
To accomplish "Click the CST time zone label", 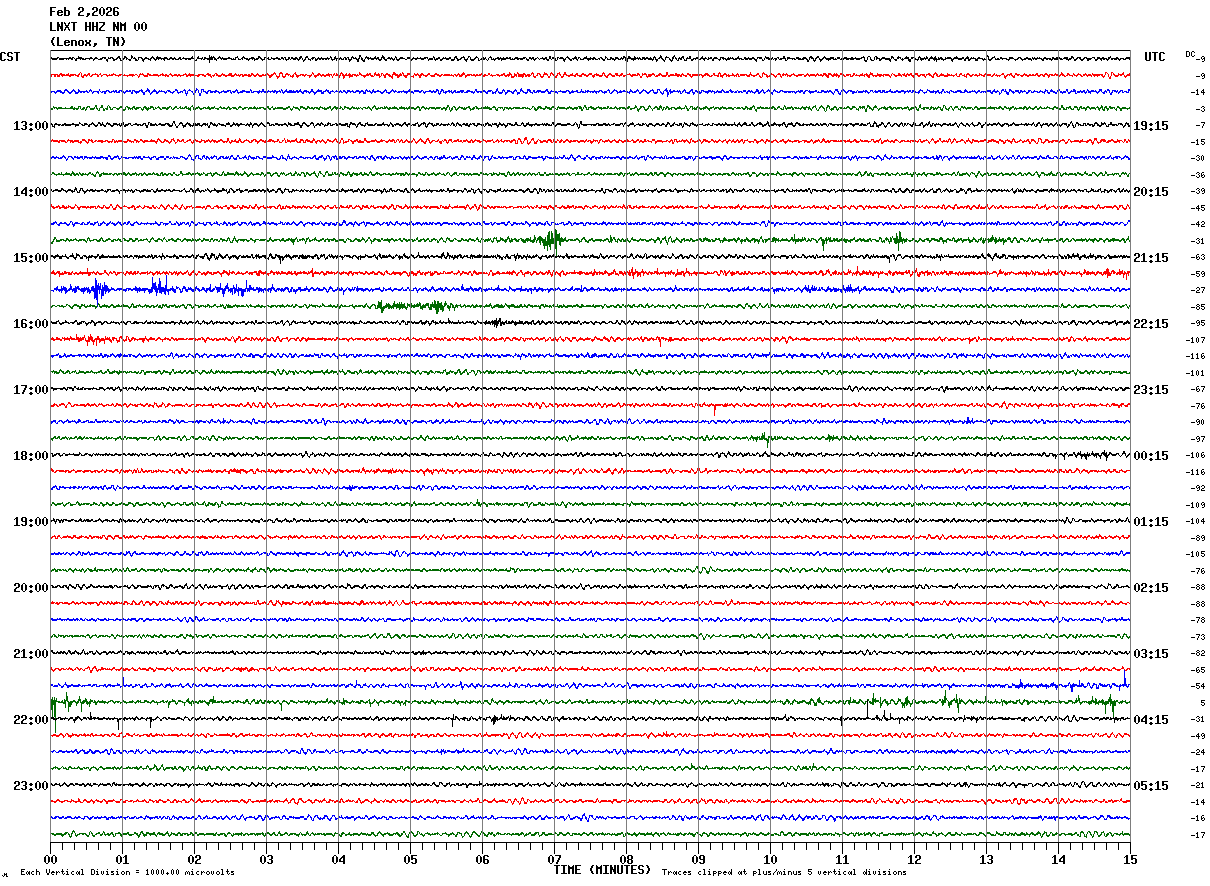I will point(10,57).
